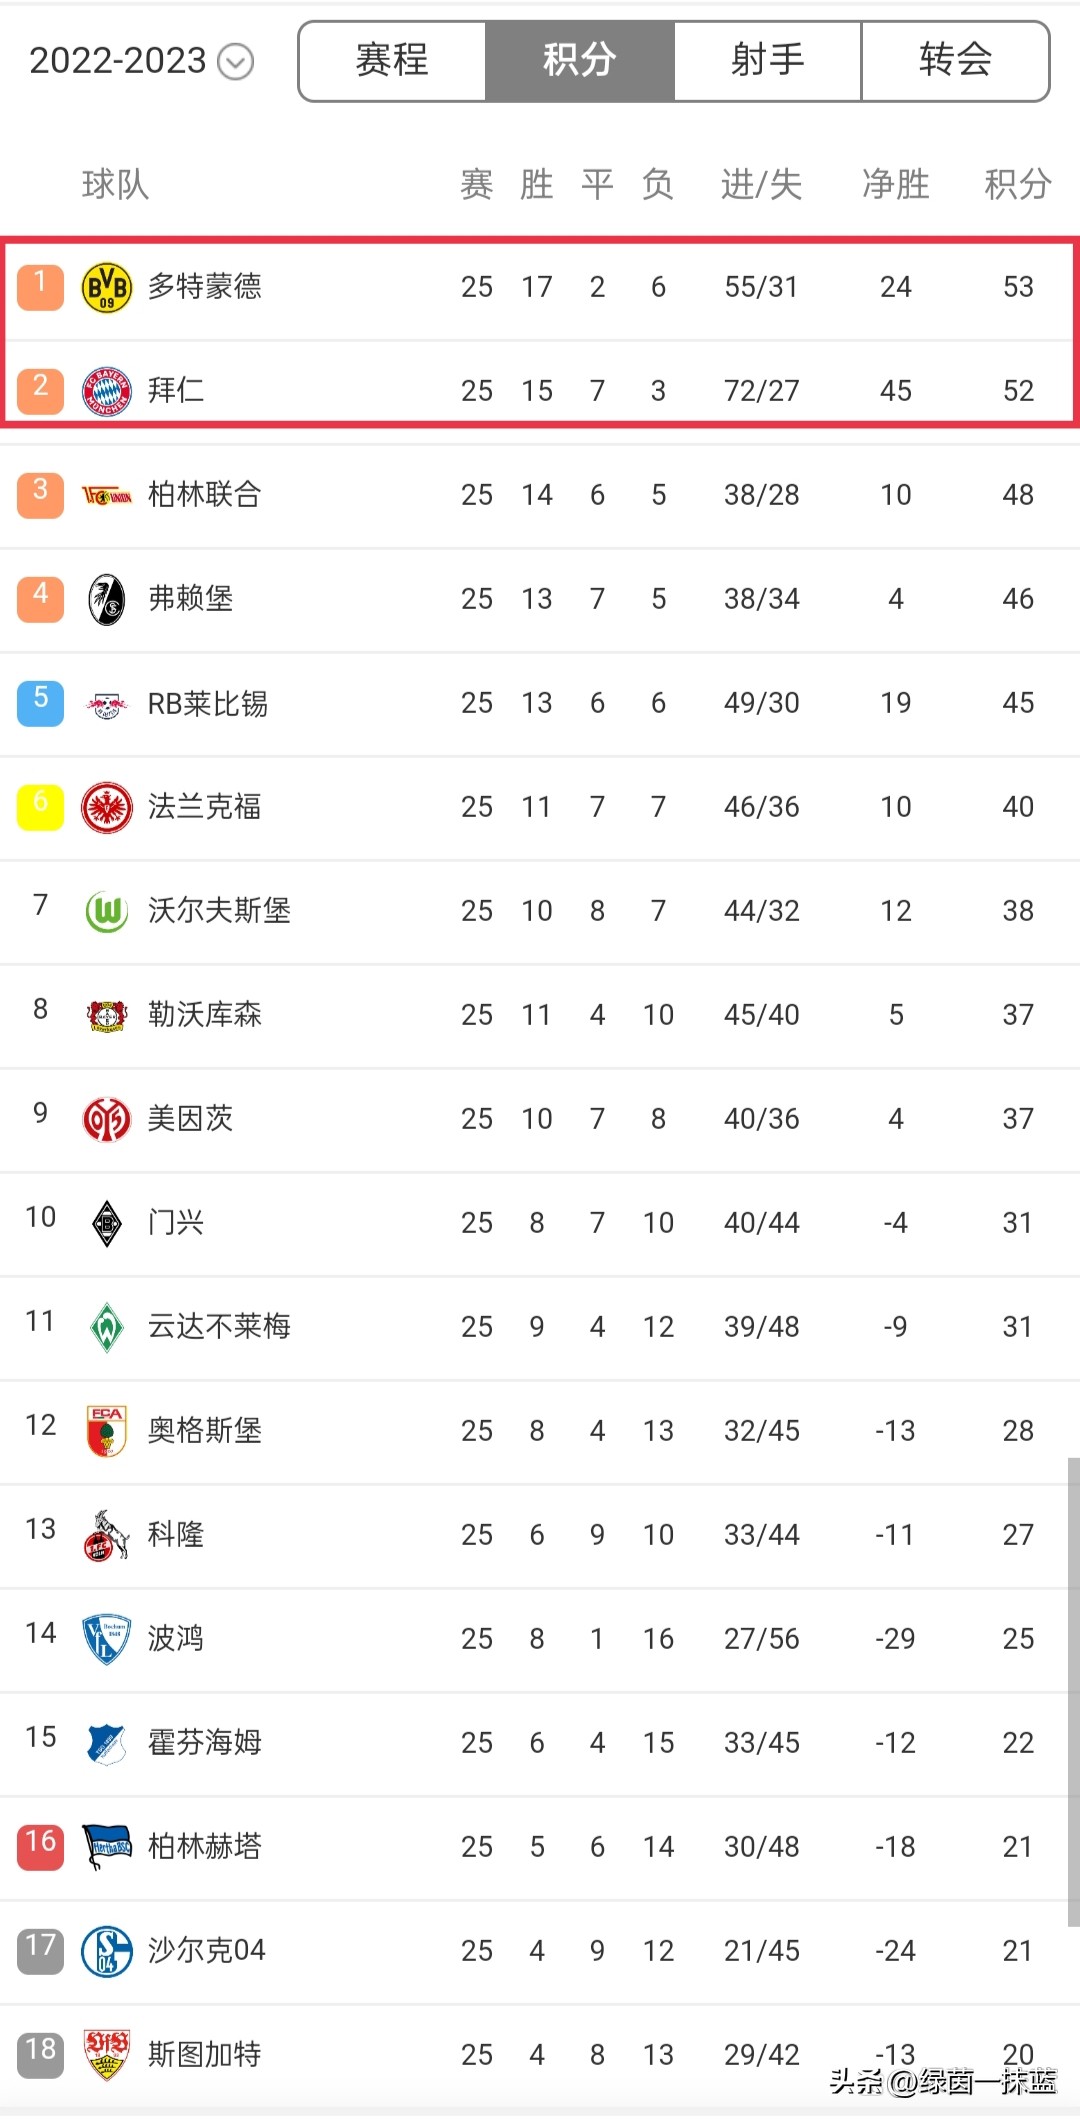Open the 勒沃库森 team name link
This screenshot has height=2120, width=1080.
click(204, 1015)
